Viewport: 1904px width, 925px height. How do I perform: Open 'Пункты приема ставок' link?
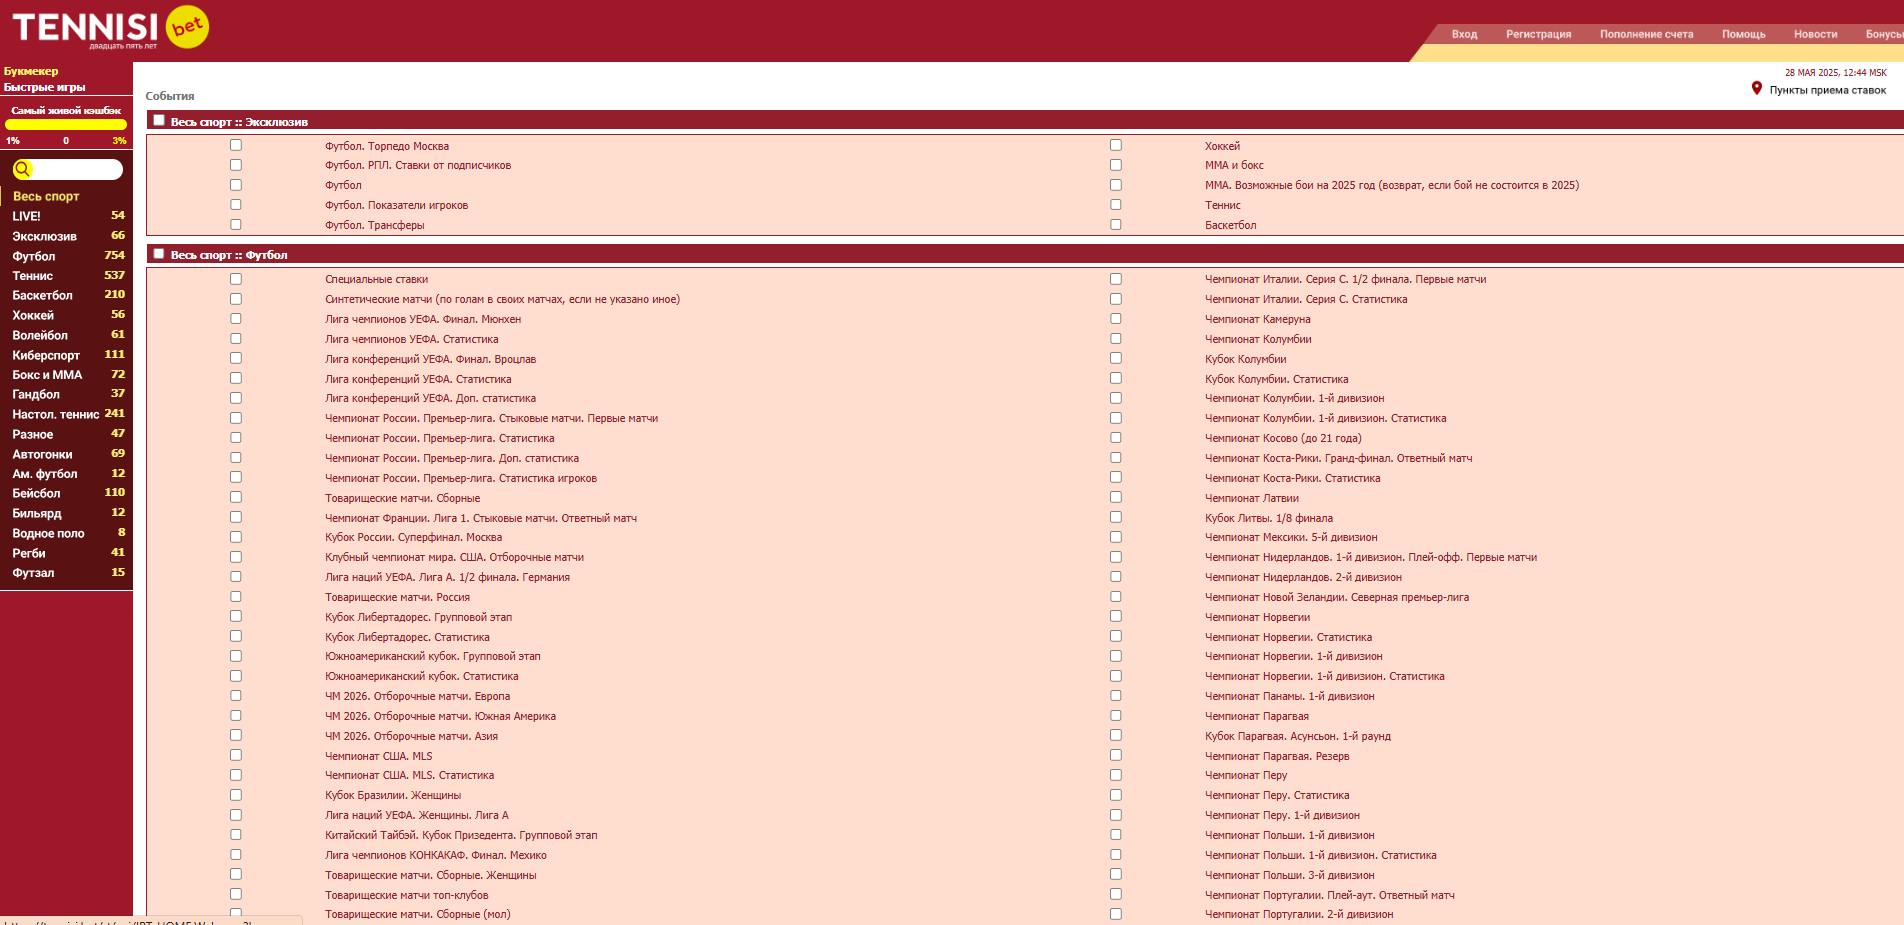tap(1827, 90)
